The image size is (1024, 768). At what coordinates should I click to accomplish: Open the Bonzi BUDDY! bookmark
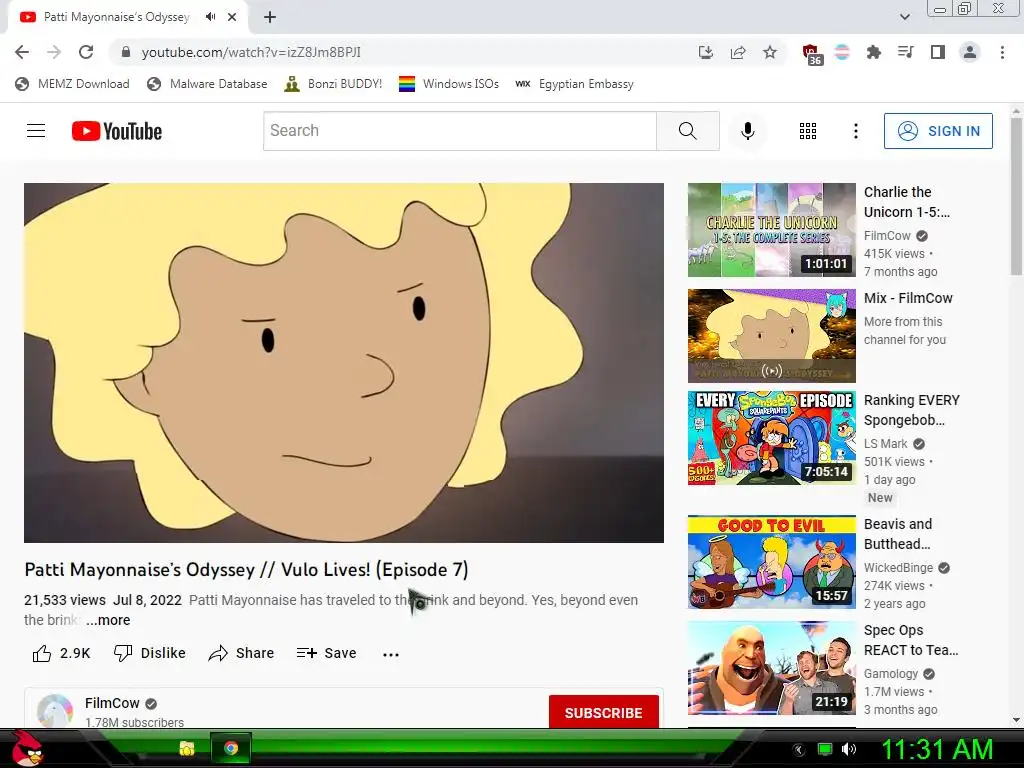point(333,84)
